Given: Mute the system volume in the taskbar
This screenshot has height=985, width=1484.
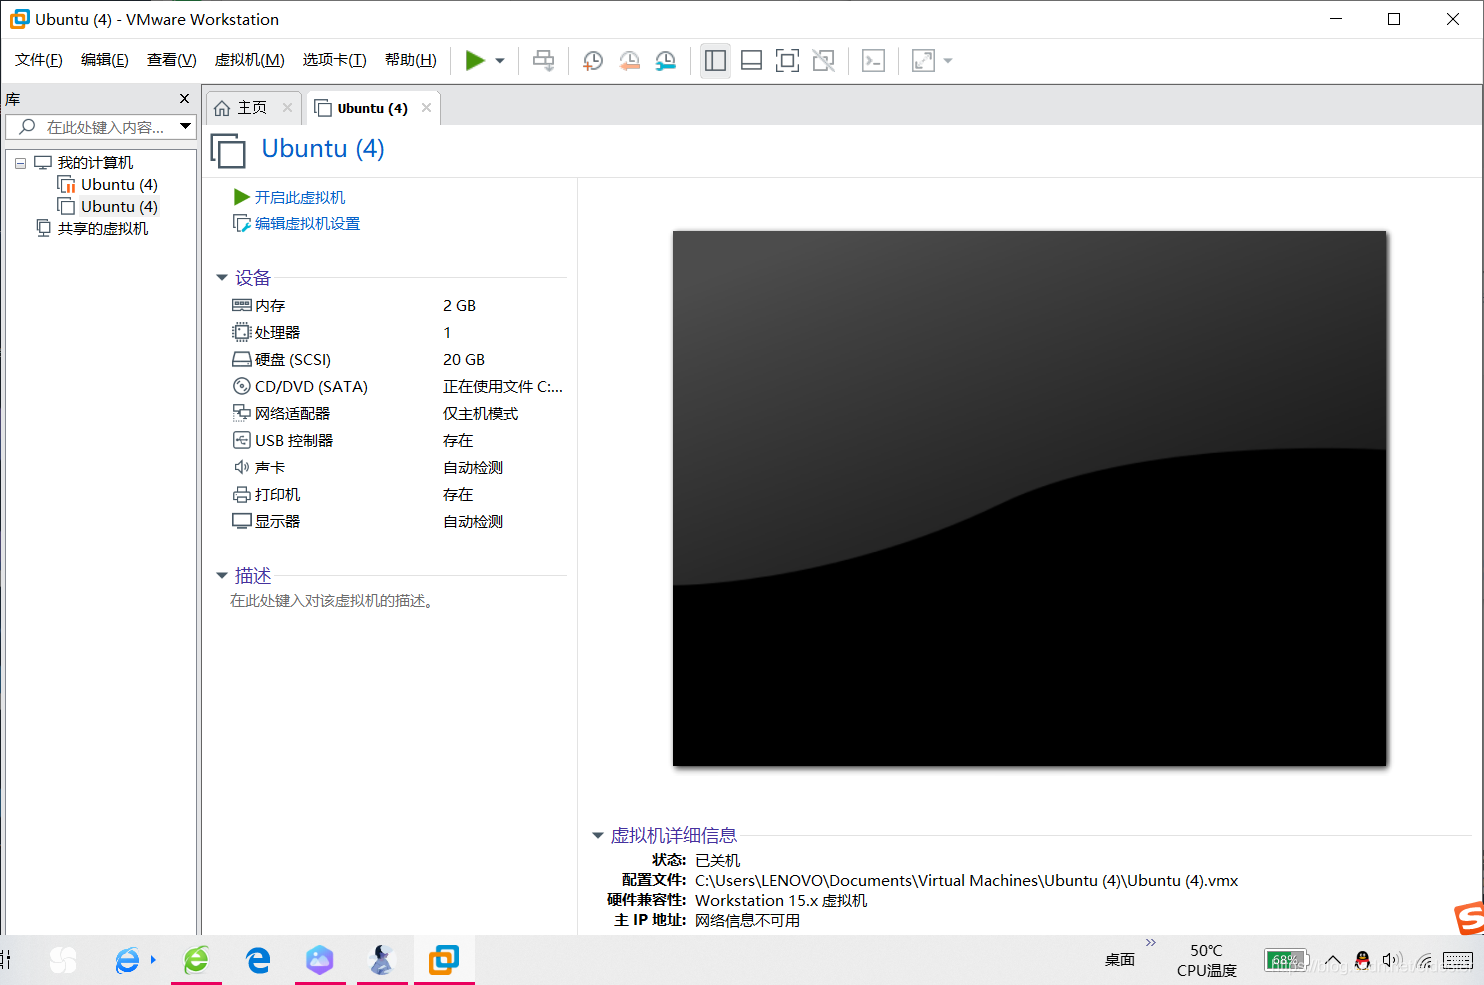Looking at the screenshot, I should (x=1391, y=959).
